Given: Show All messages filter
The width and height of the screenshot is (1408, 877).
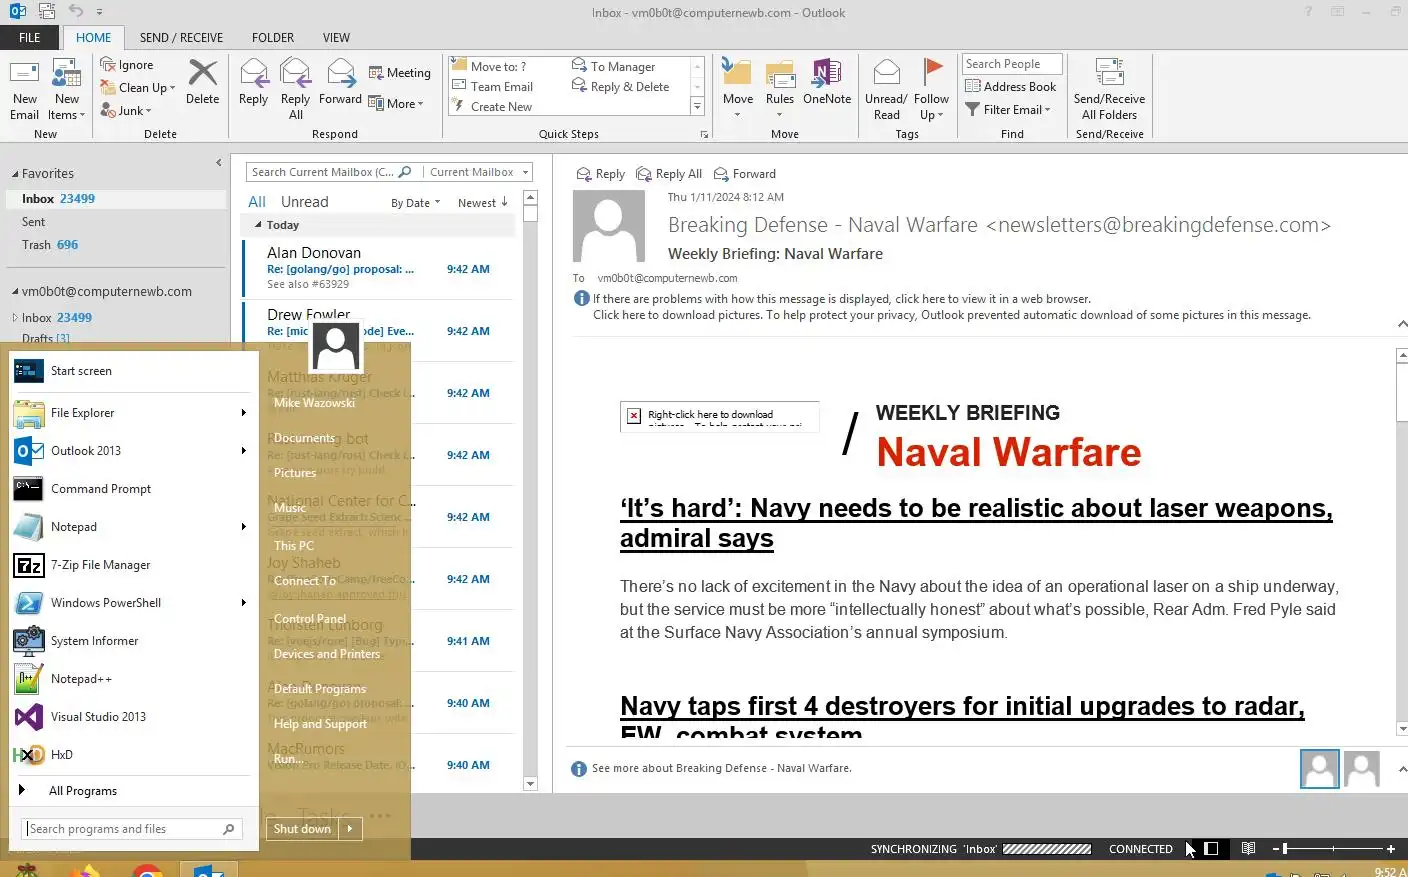Looking at the screenshot, I should 257,202.
